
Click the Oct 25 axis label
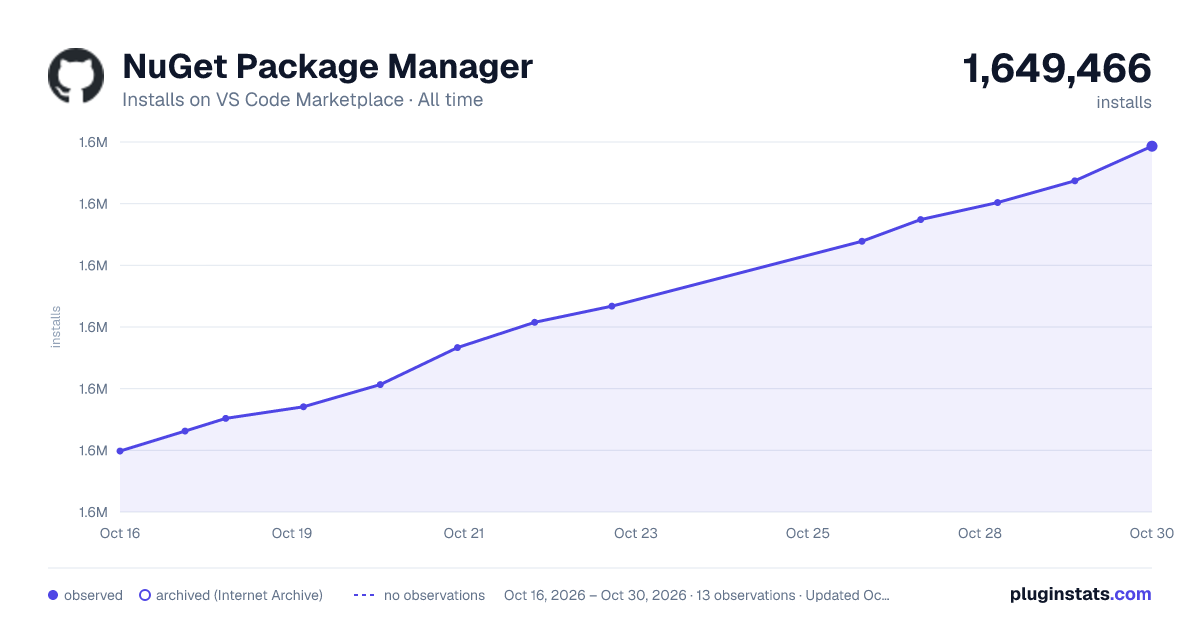(x=808, y=533)
